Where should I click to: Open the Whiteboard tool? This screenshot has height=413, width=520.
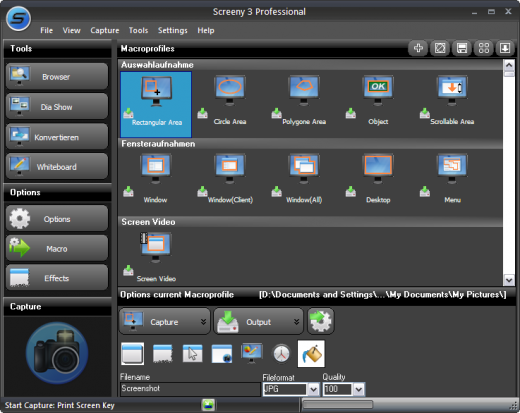pos(57,167)
